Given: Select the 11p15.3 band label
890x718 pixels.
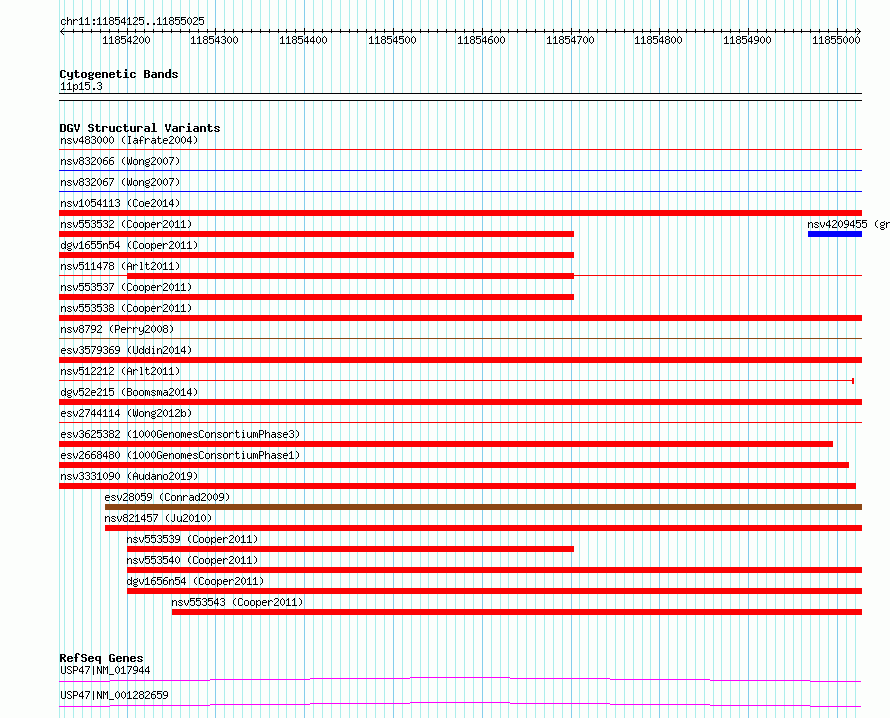Looking at the screenshot, I should point(81,86).
